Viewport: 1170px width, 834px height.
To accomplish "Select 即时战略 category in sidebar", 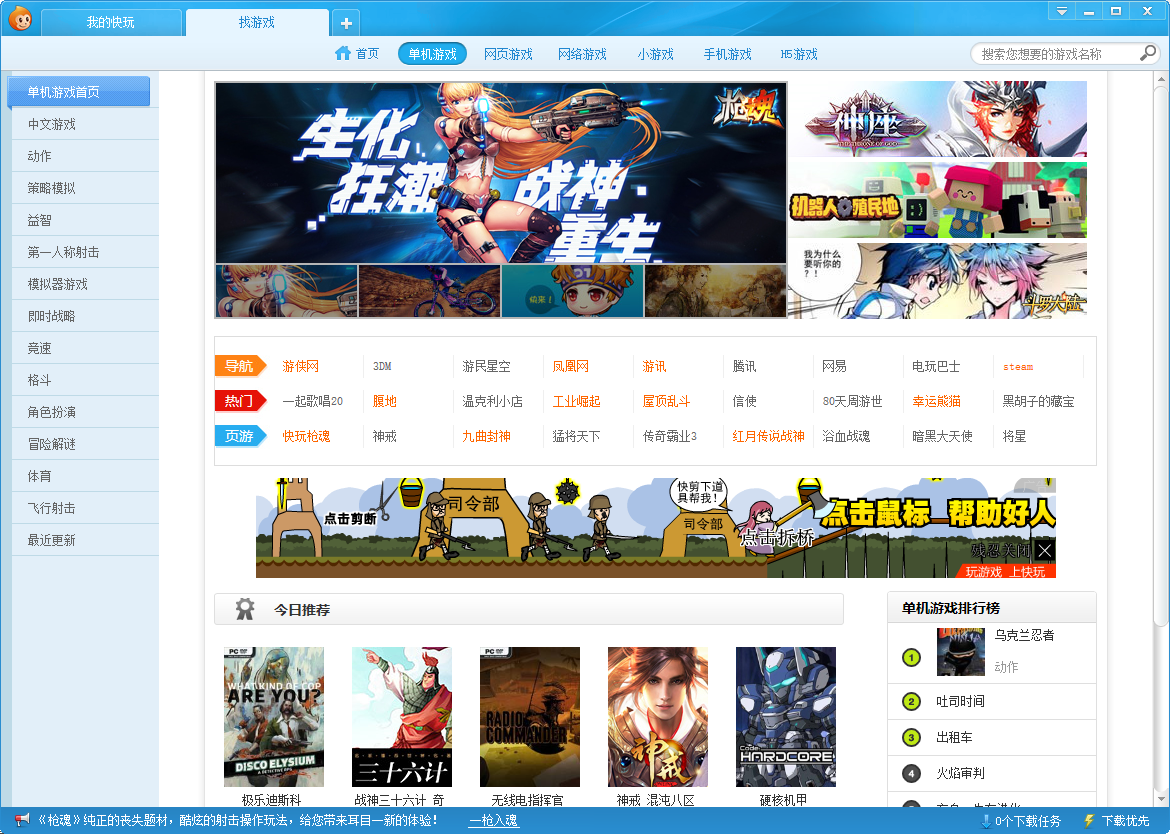I will pos(85,316).
